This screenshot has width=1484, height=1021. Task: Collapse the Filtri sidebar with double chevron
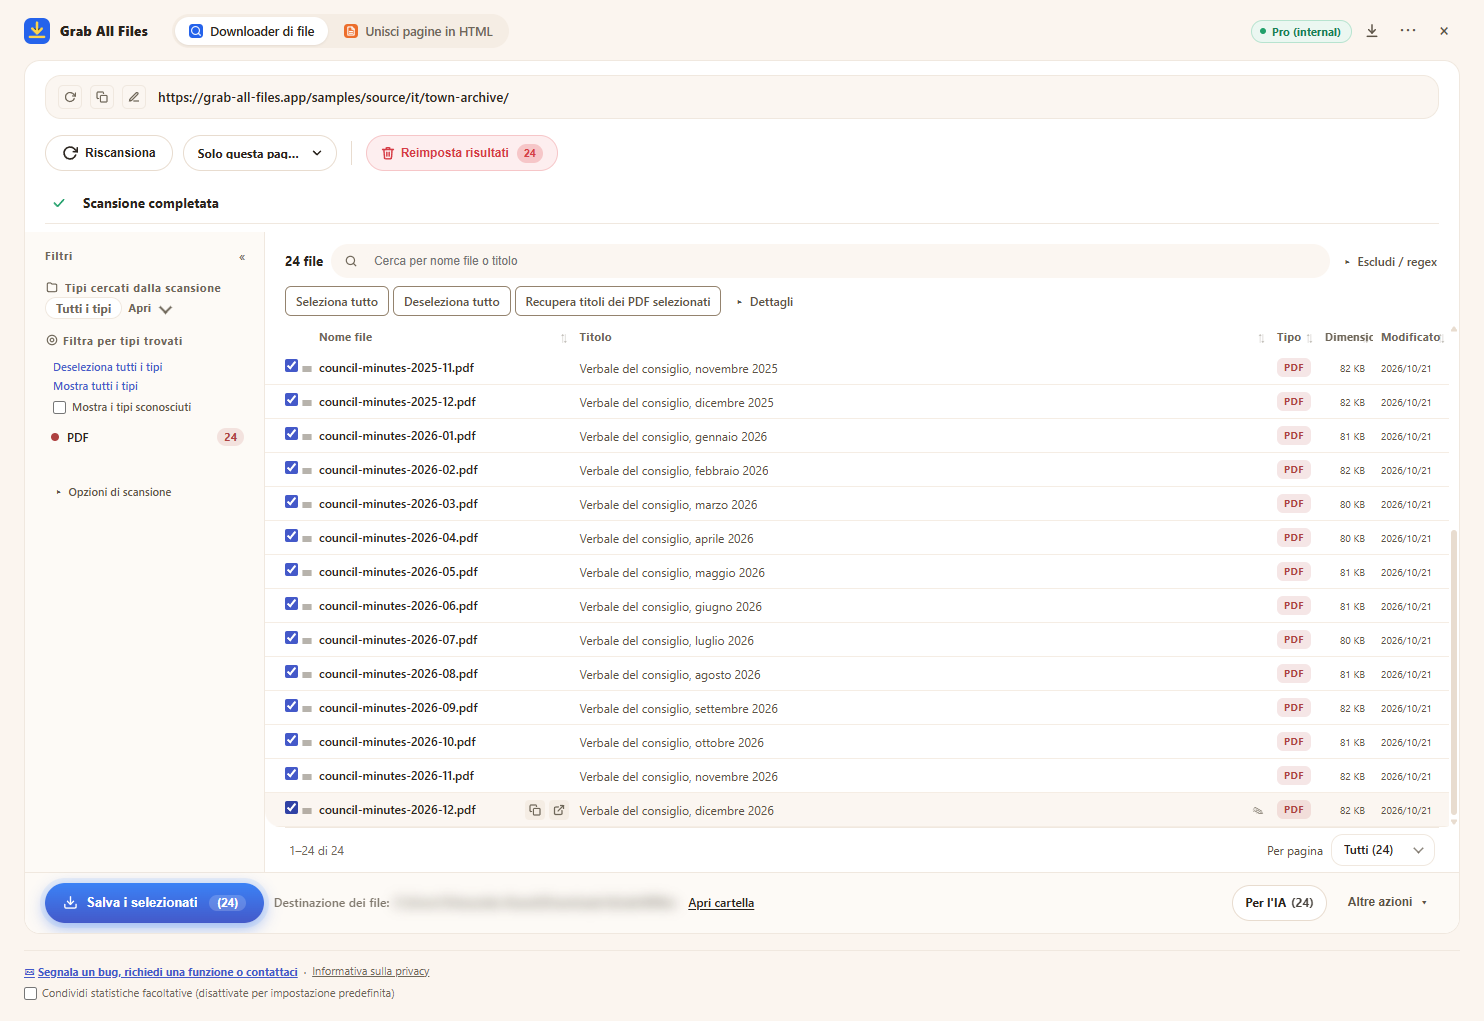(242, 257)
